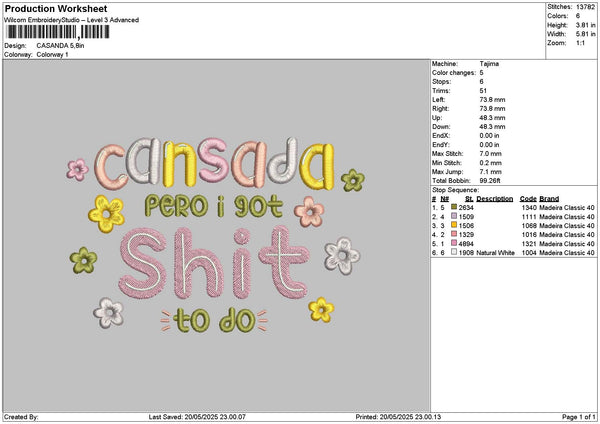The image size is (600, 424).
Task: Select the Description column header
Action: [x=495, y=199]
